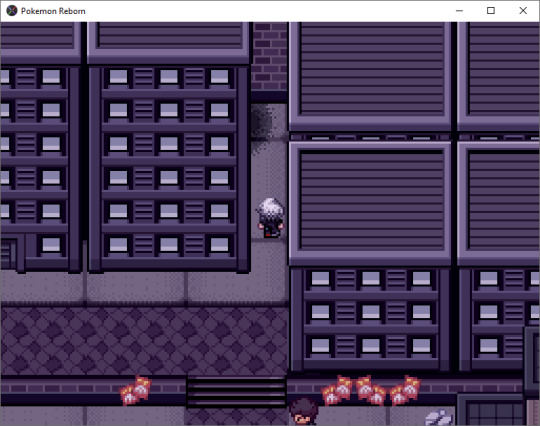The width and height of the screenshot is (540, 426).
Task: Click the brown-haired NPC at bottom edge
Action: (x=304, y=412)
